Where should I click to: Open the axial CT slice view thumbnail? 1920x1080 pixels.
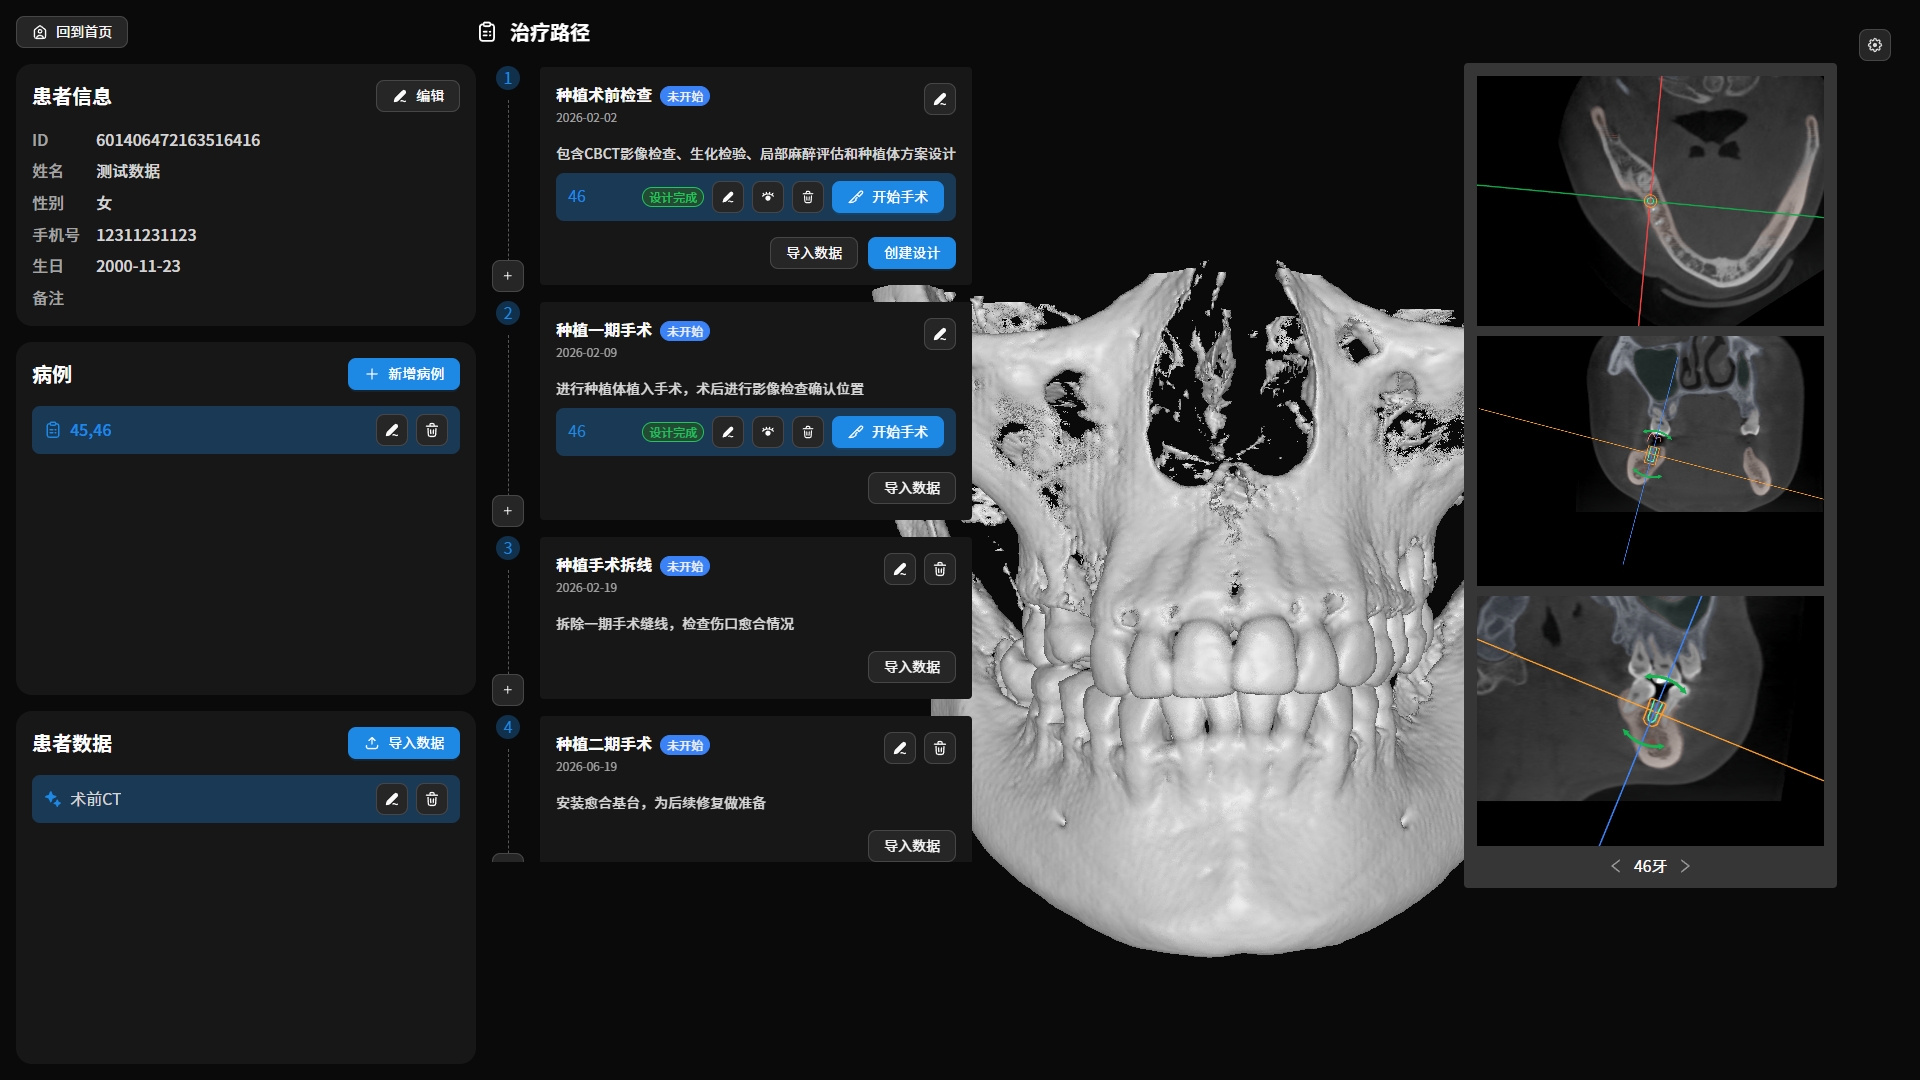[1650, 201]
